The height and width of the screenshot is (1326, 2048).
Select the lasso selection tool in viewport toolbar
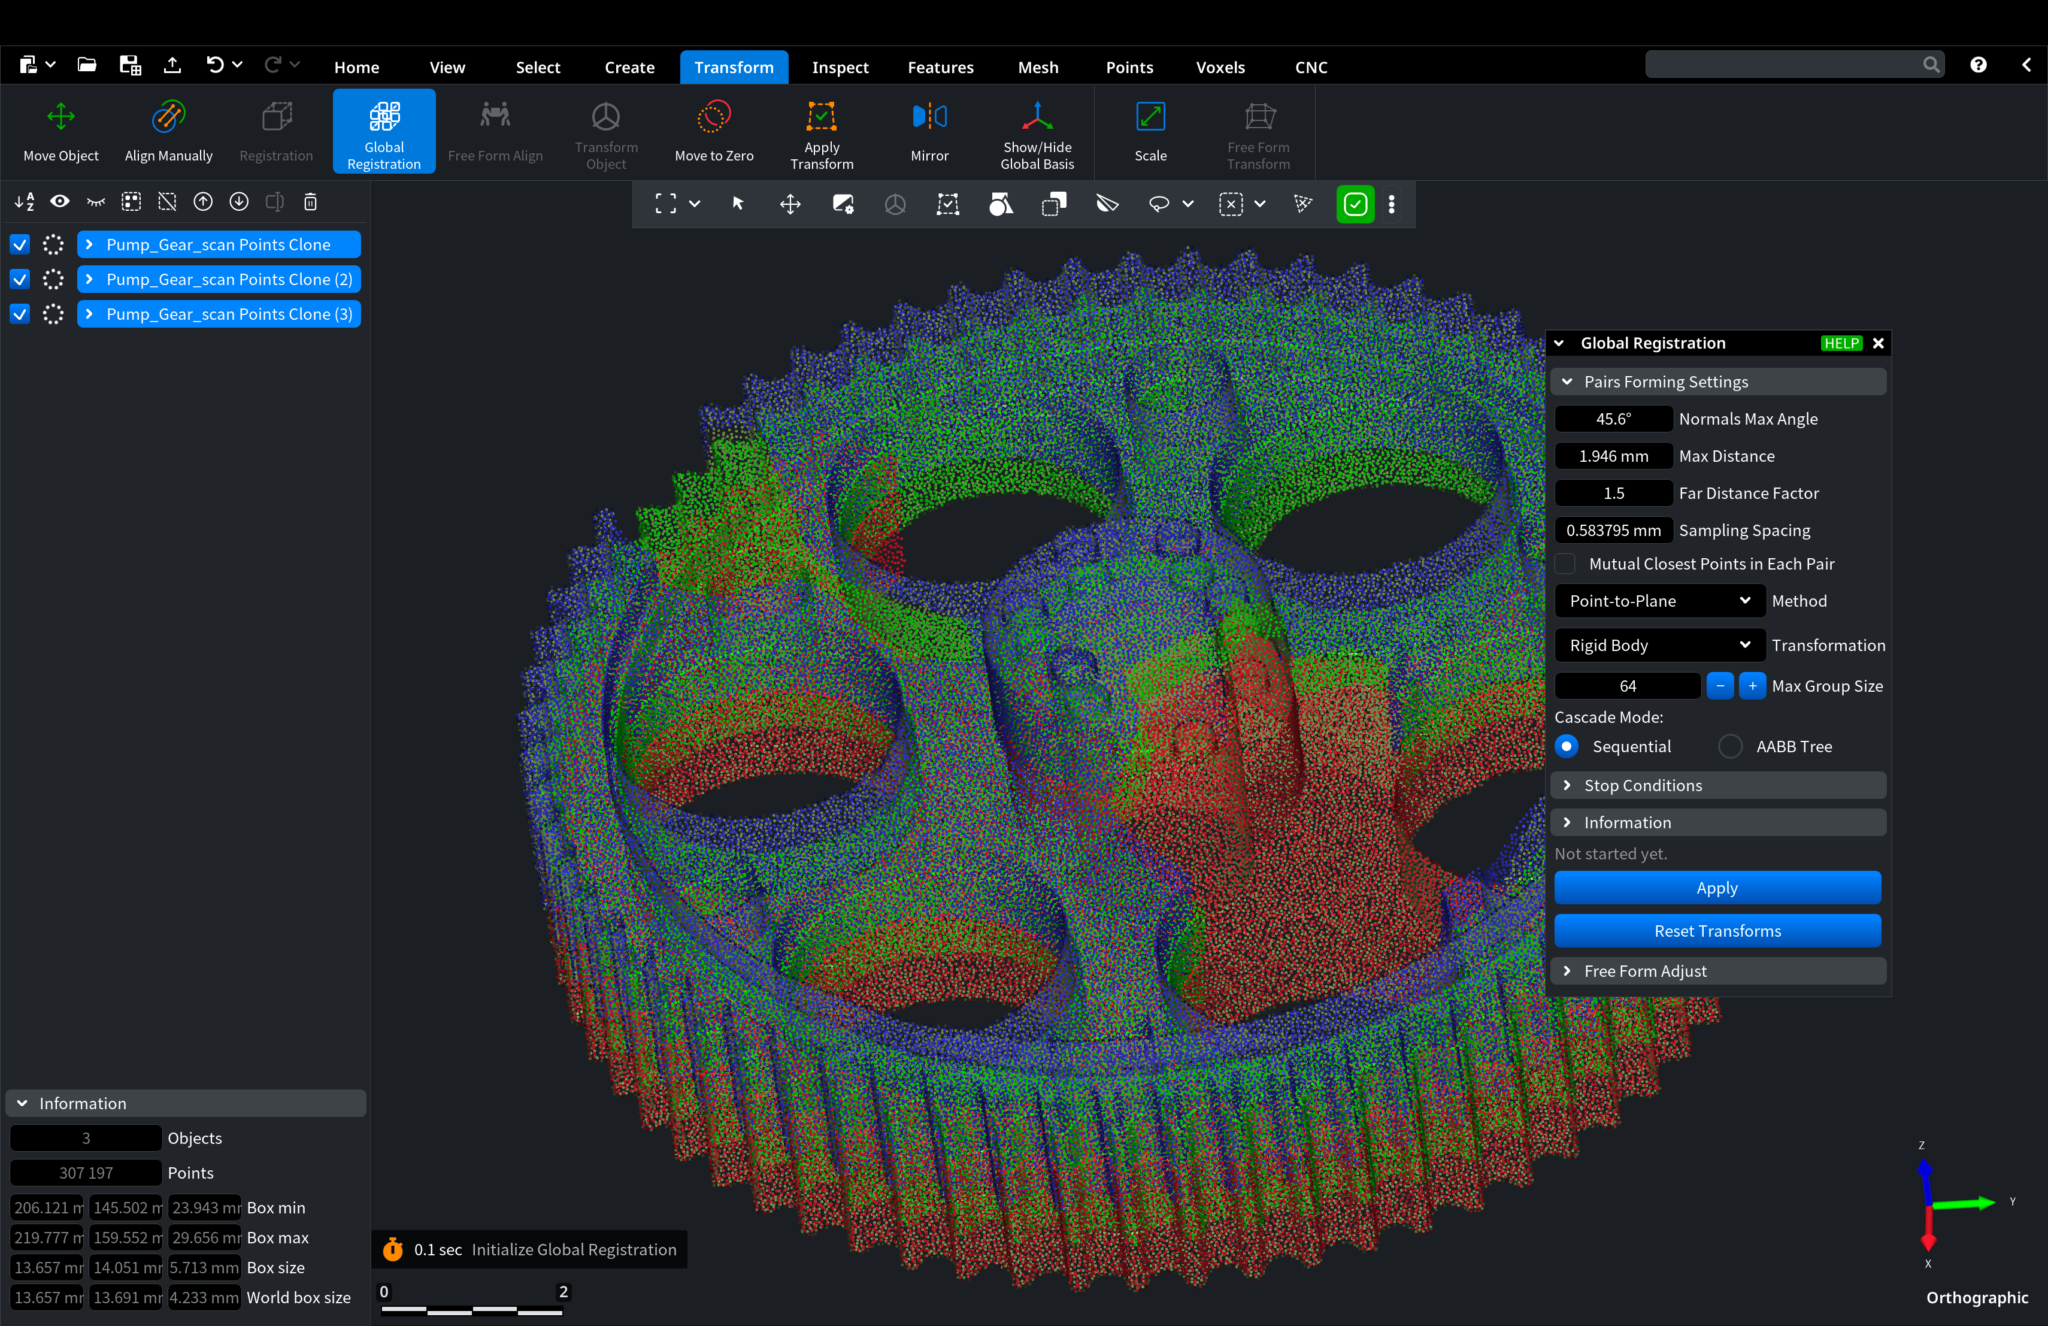pyautogui.click(x=1160, y=204)
